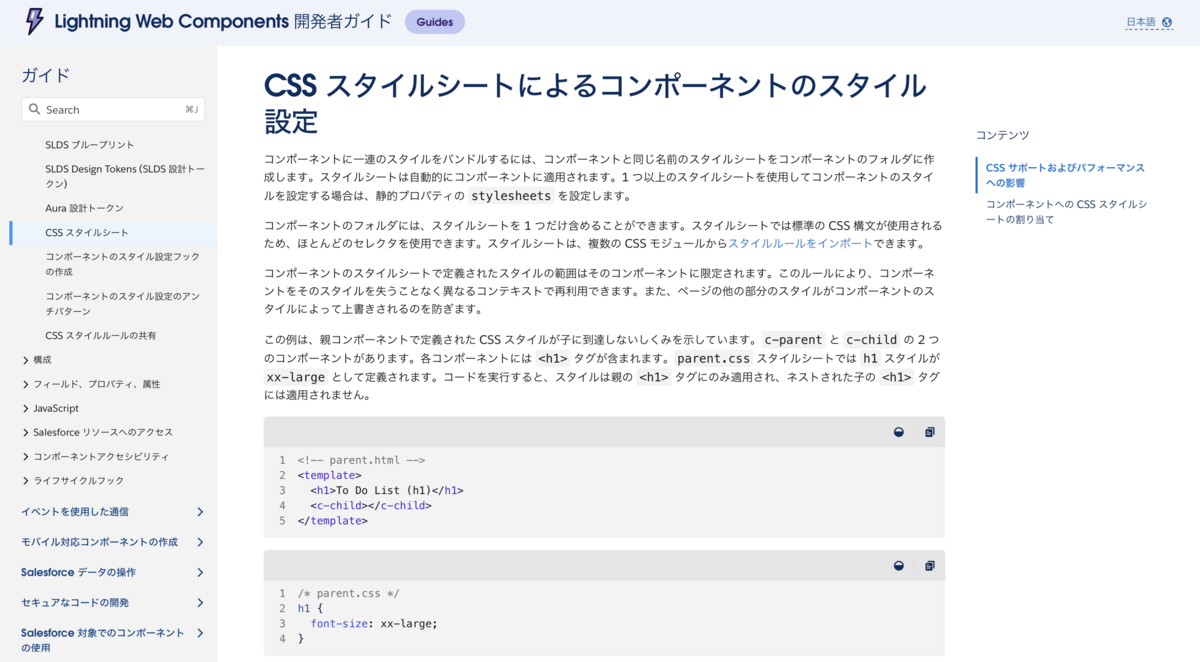Click the Guides pill button
This screenshot has width=1200, height=662.
coord(435,22)
